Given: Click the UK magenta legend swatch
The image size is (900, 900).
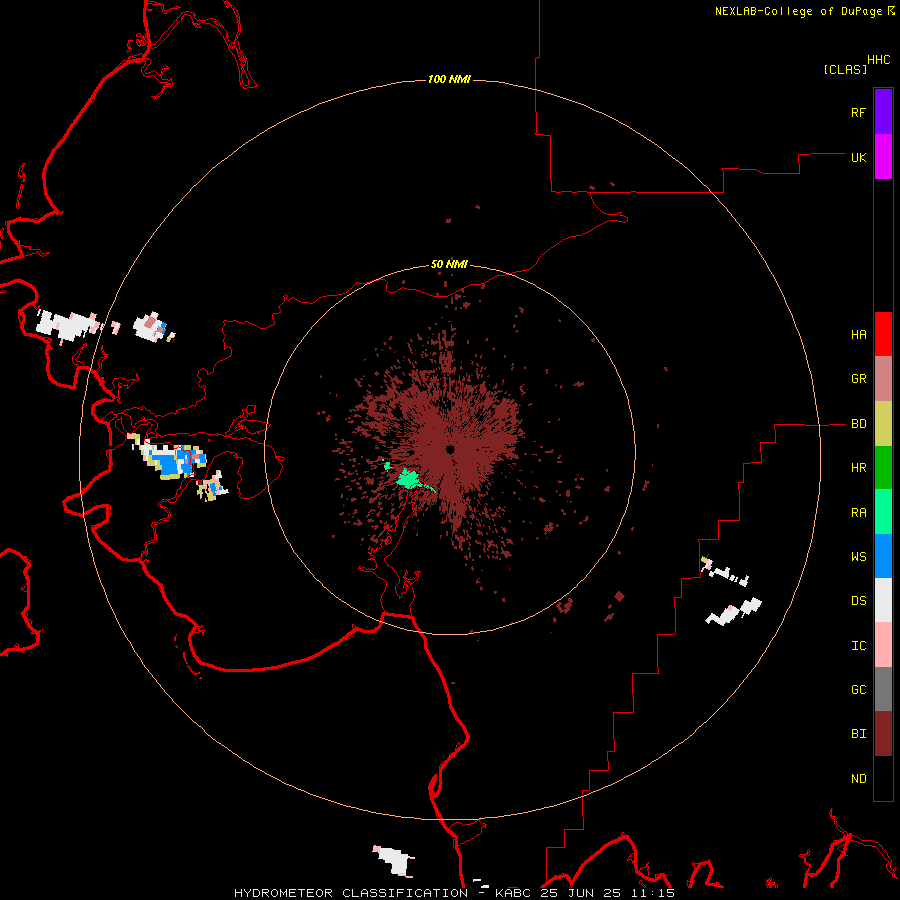Looking at the screenshot, I should [x=883, y=157].
